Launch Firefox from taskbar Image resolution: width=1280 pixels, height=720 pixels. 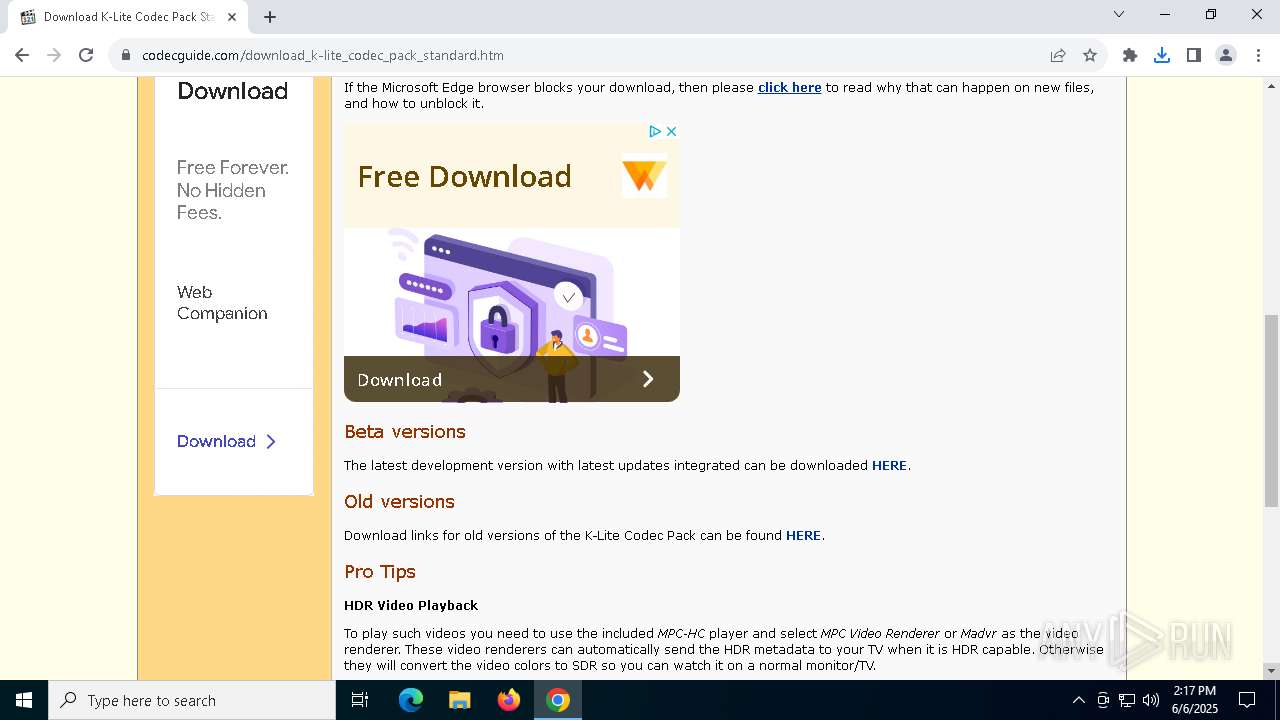pyautogui.click(x=509, y=700)
